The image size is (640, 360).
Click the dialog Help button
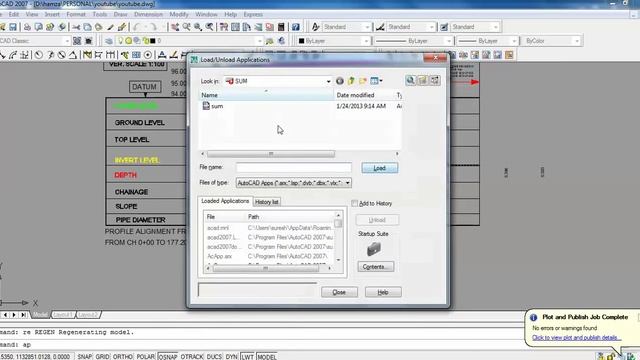coord(383,292)
